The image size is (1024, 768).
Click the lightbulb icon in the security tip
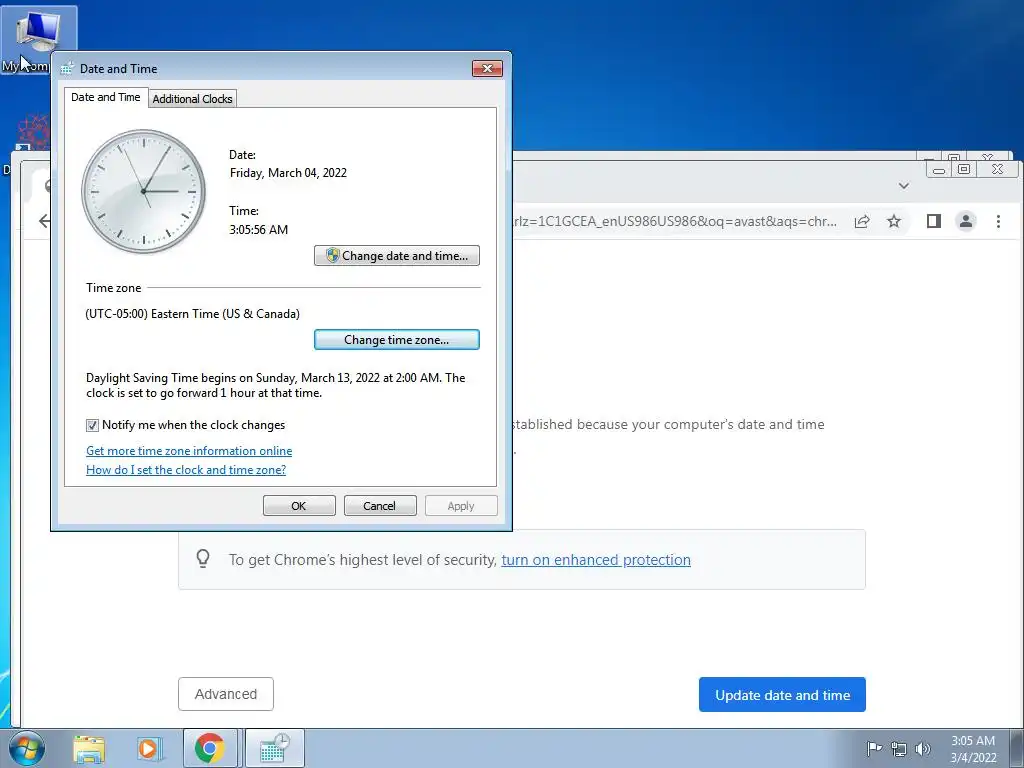tap(203, 559)
